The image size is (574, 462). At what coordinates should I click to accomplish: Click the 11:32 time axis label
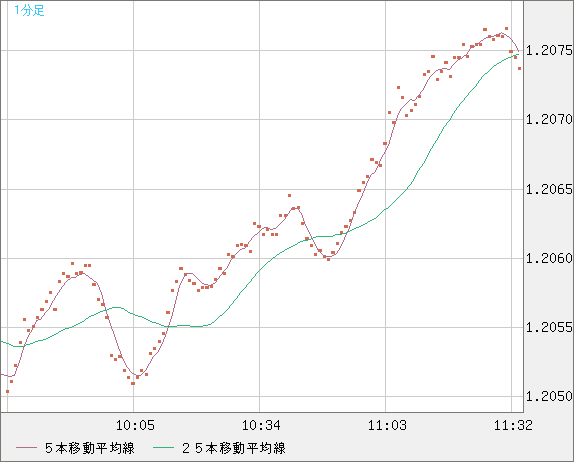513,425
